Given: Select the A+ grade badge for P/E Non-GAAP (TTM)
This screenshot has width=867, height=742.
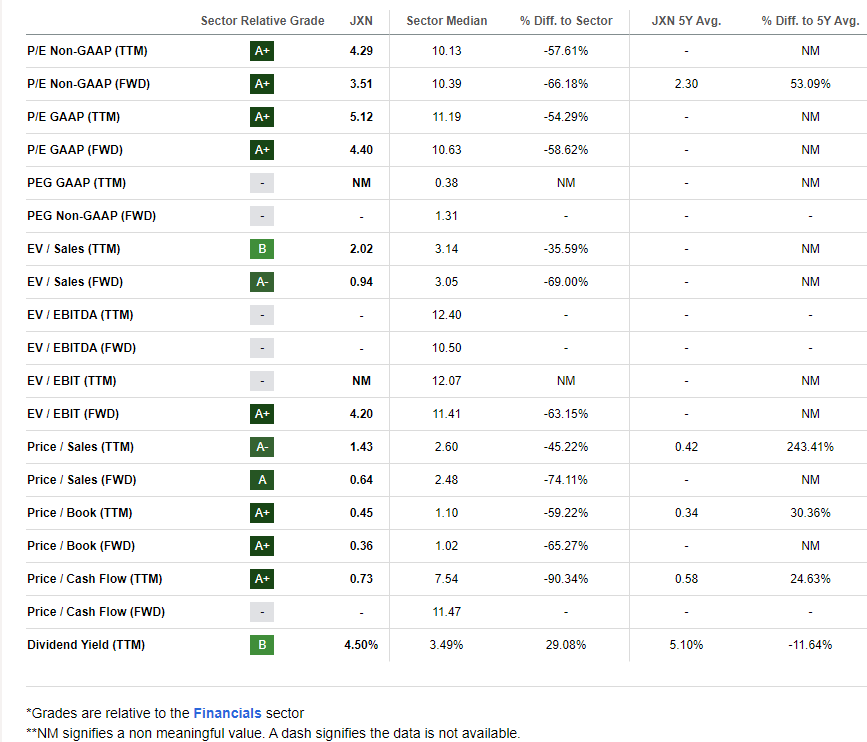Looking at the screenshot, I should point(261,50).
